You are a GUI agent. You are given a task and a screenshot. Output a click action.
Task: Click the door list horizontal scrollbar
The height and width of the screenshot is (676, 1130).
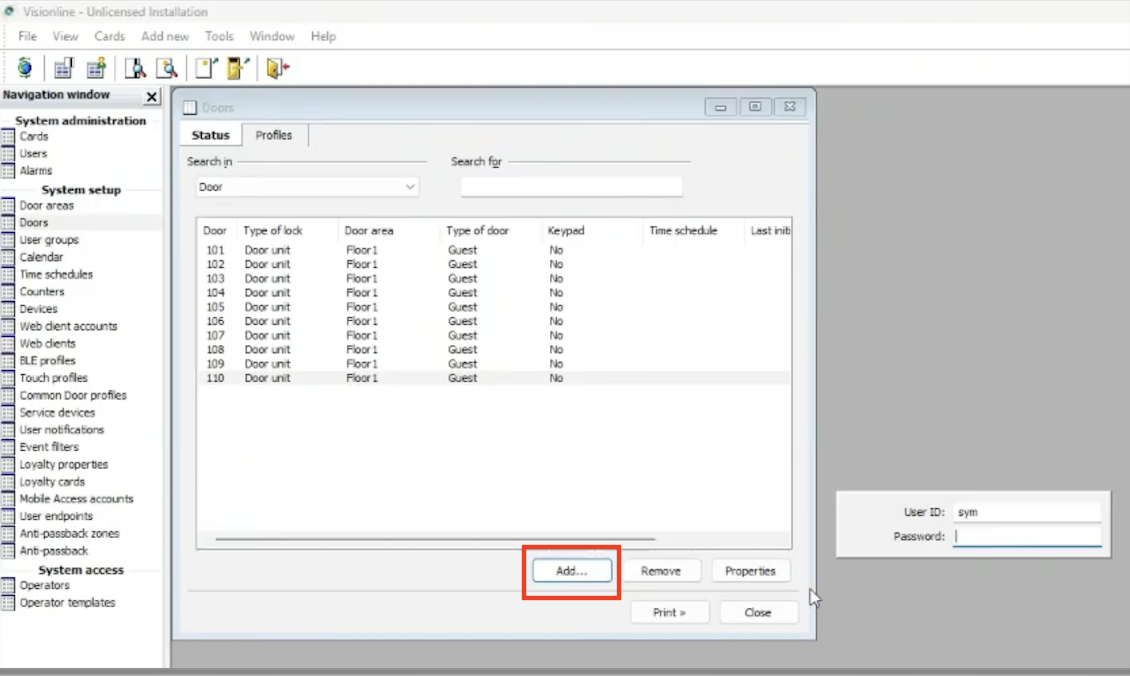[x=435, y=538]
